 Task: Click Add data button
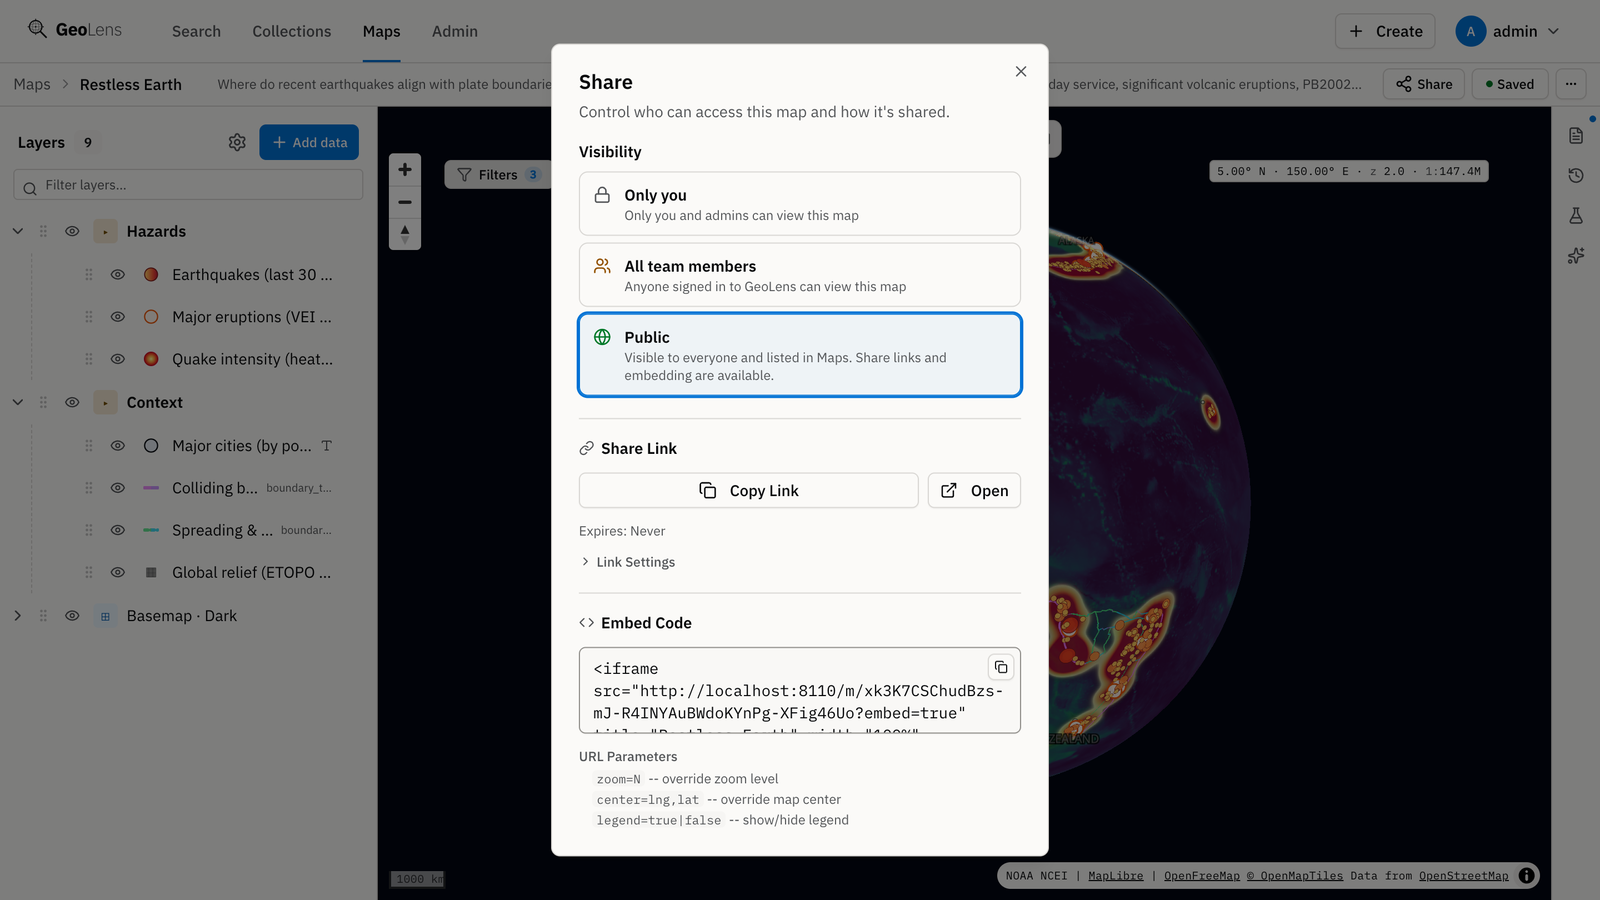click(x=309, y=142)
